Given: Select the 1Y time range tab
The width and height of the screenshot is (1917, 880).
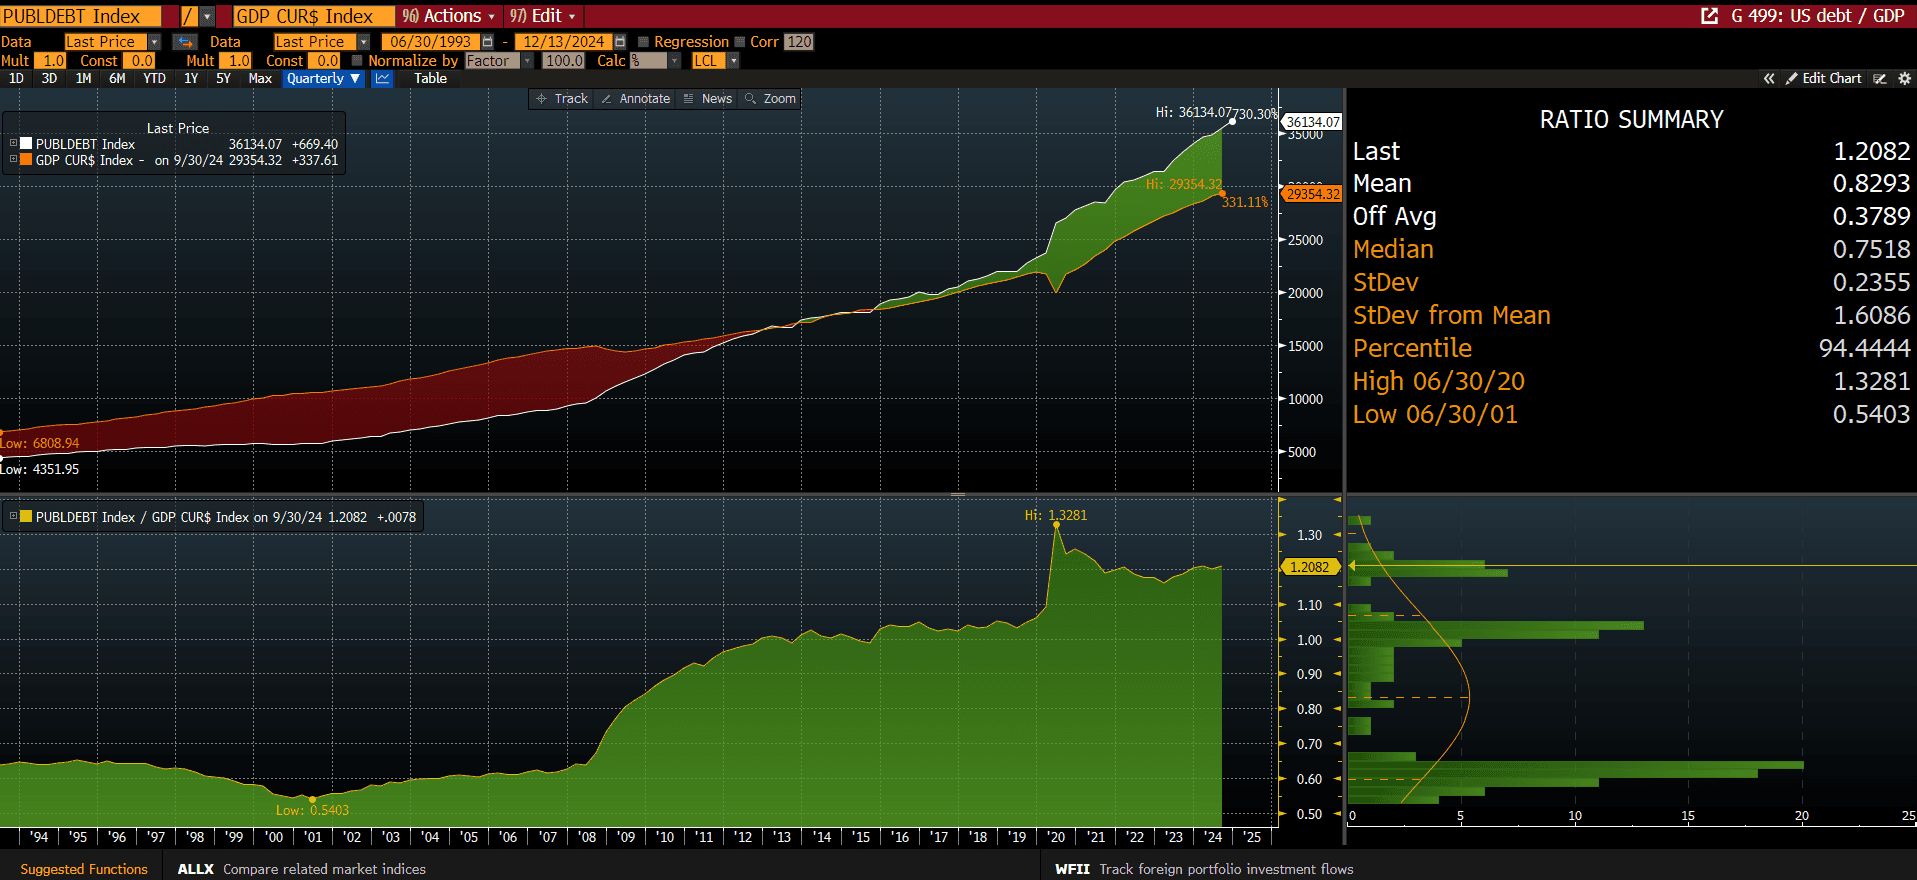Looking at the screenshot, I should 191,78.
